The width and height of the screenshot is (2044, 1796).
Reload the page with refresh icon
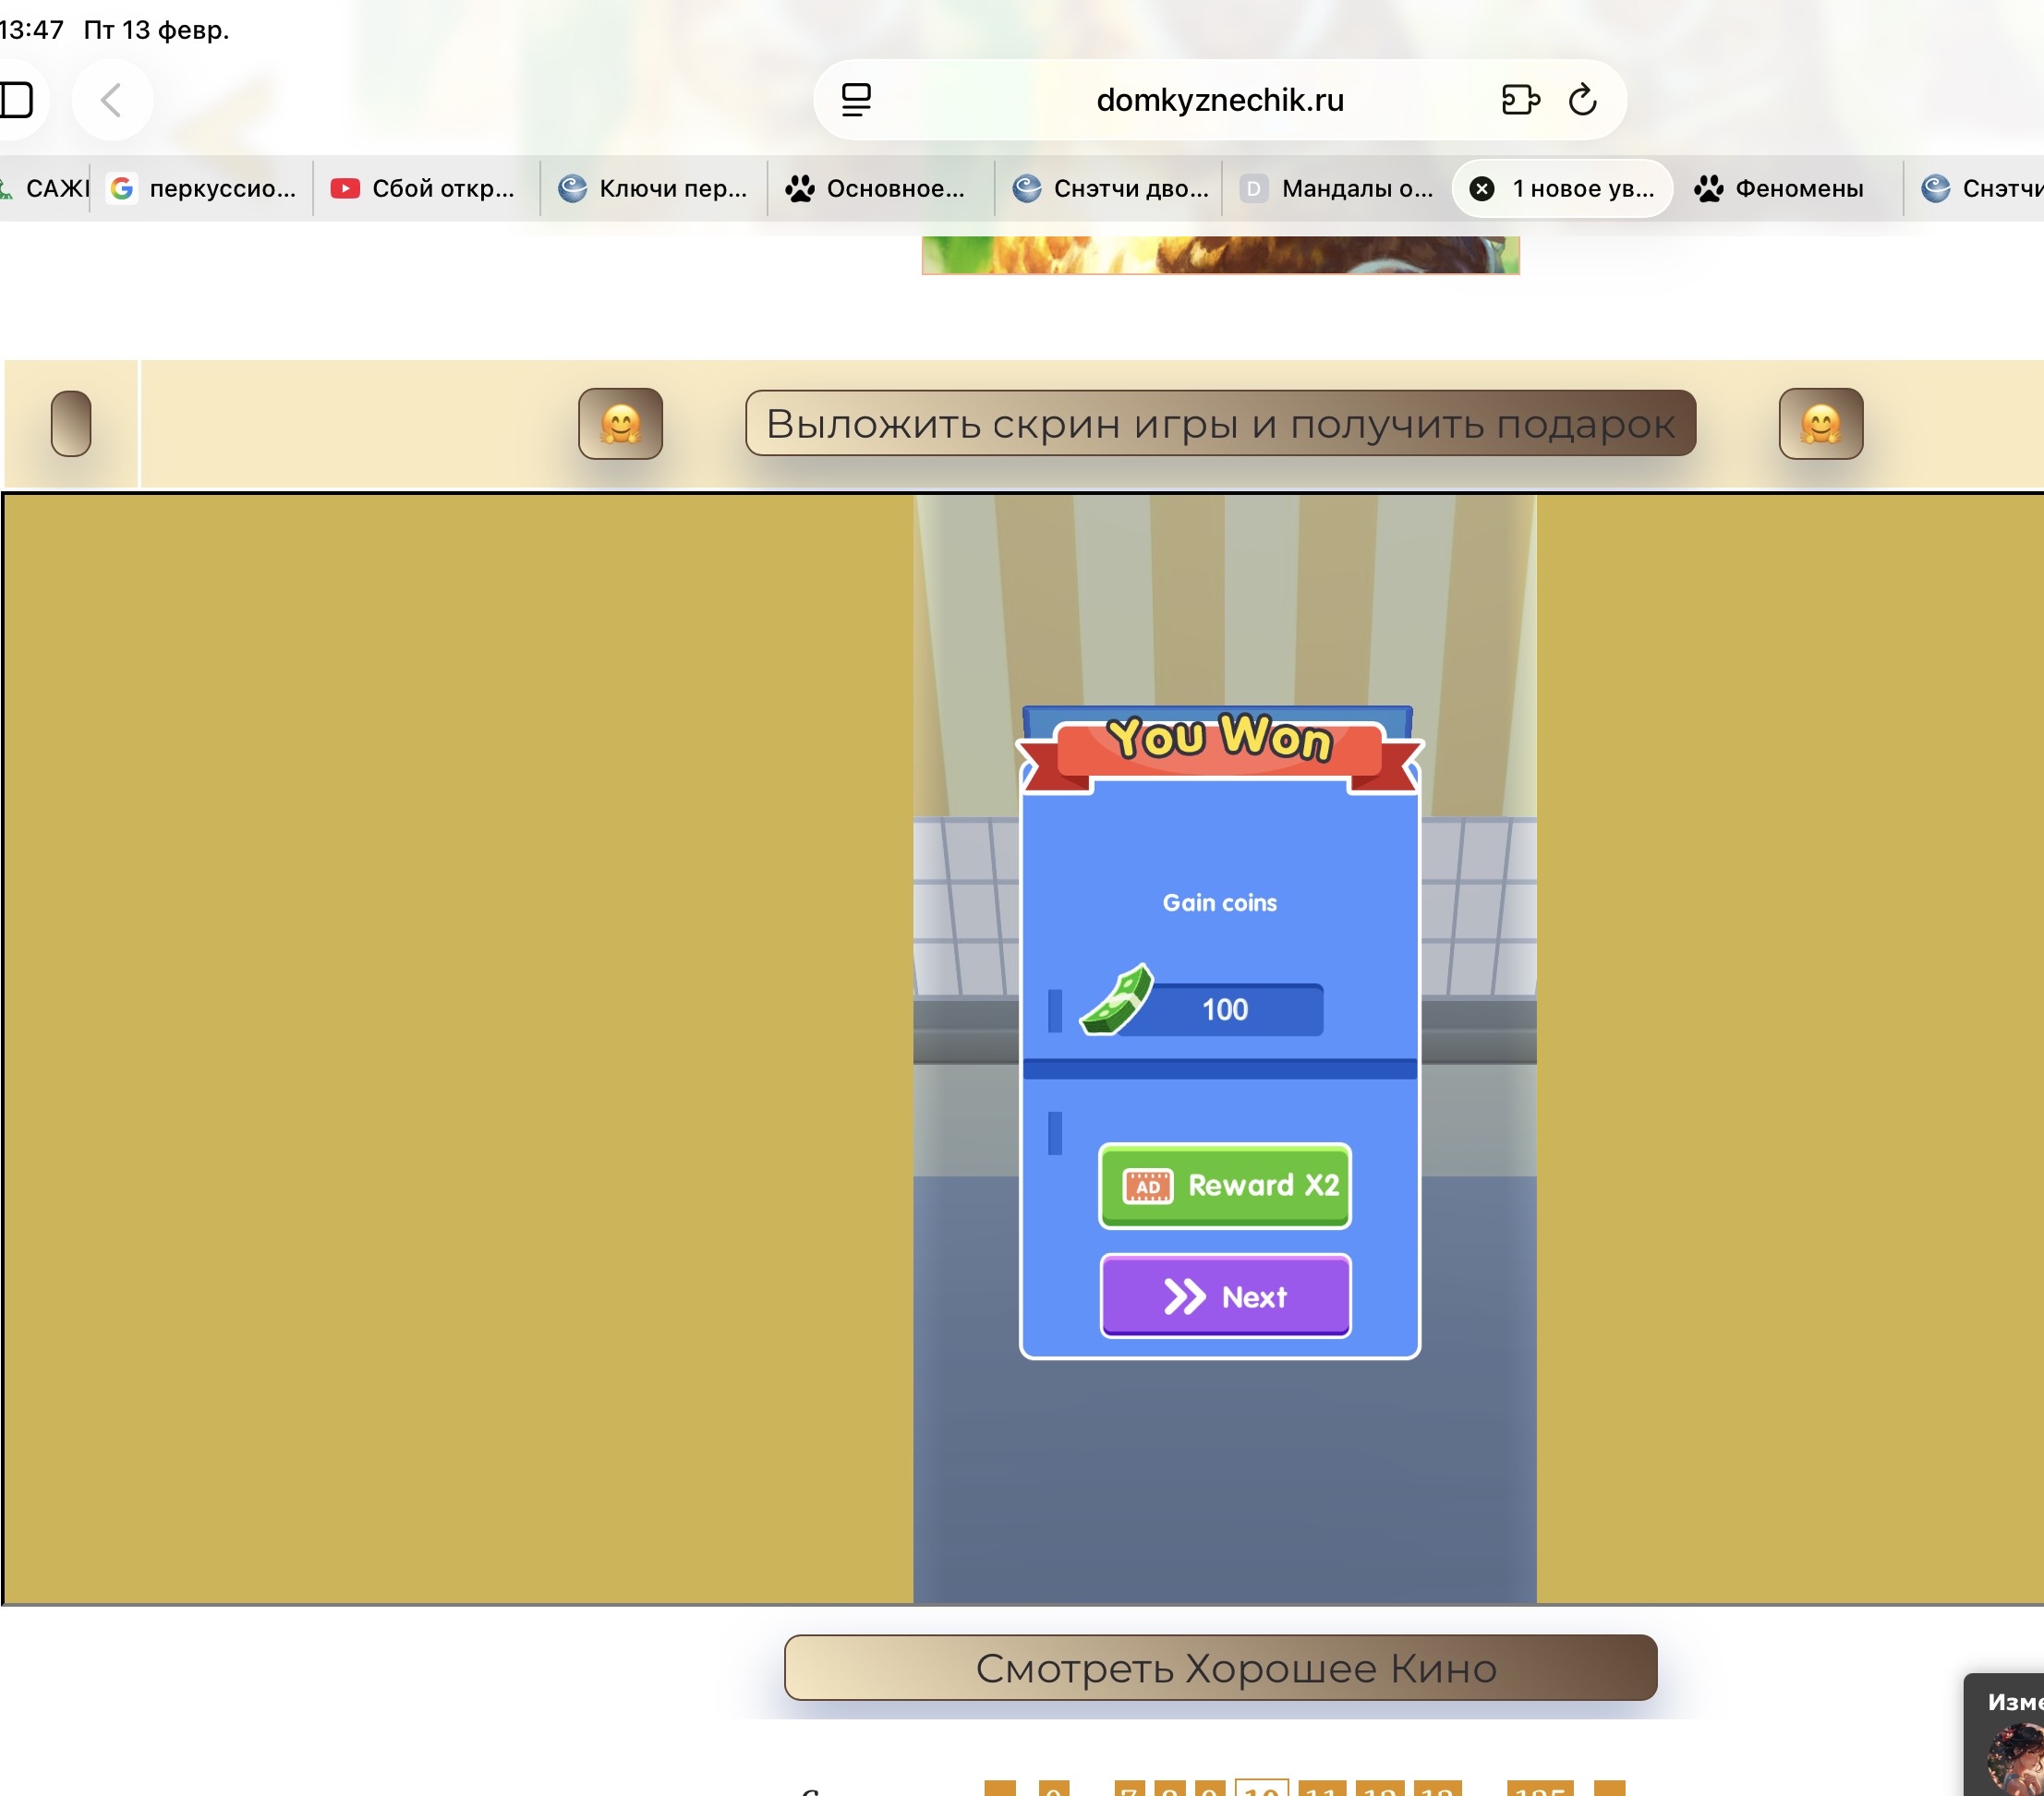[x=1582, y=100]
